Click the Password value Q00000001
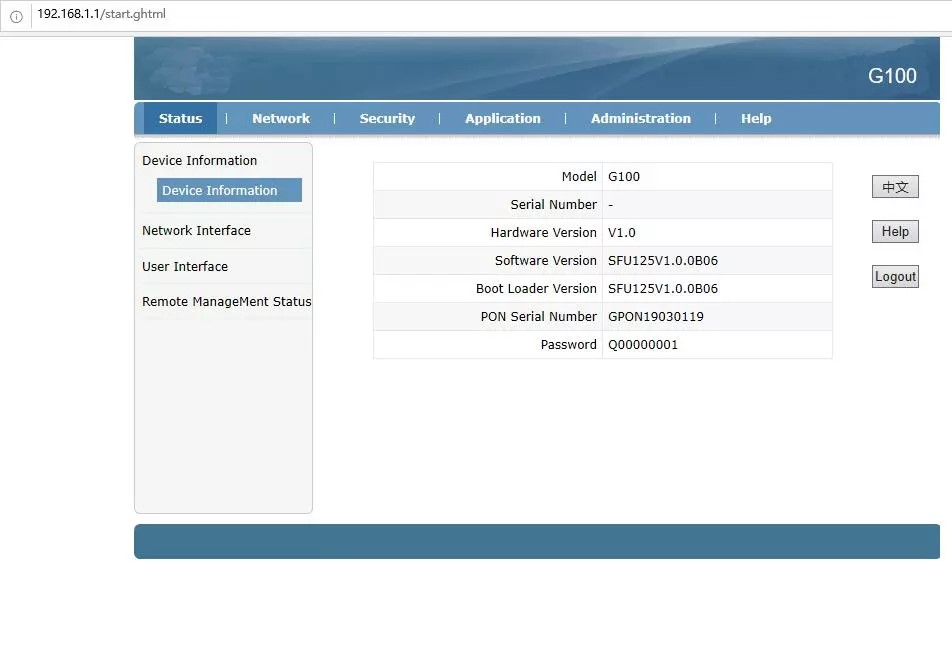 [642, 344]
